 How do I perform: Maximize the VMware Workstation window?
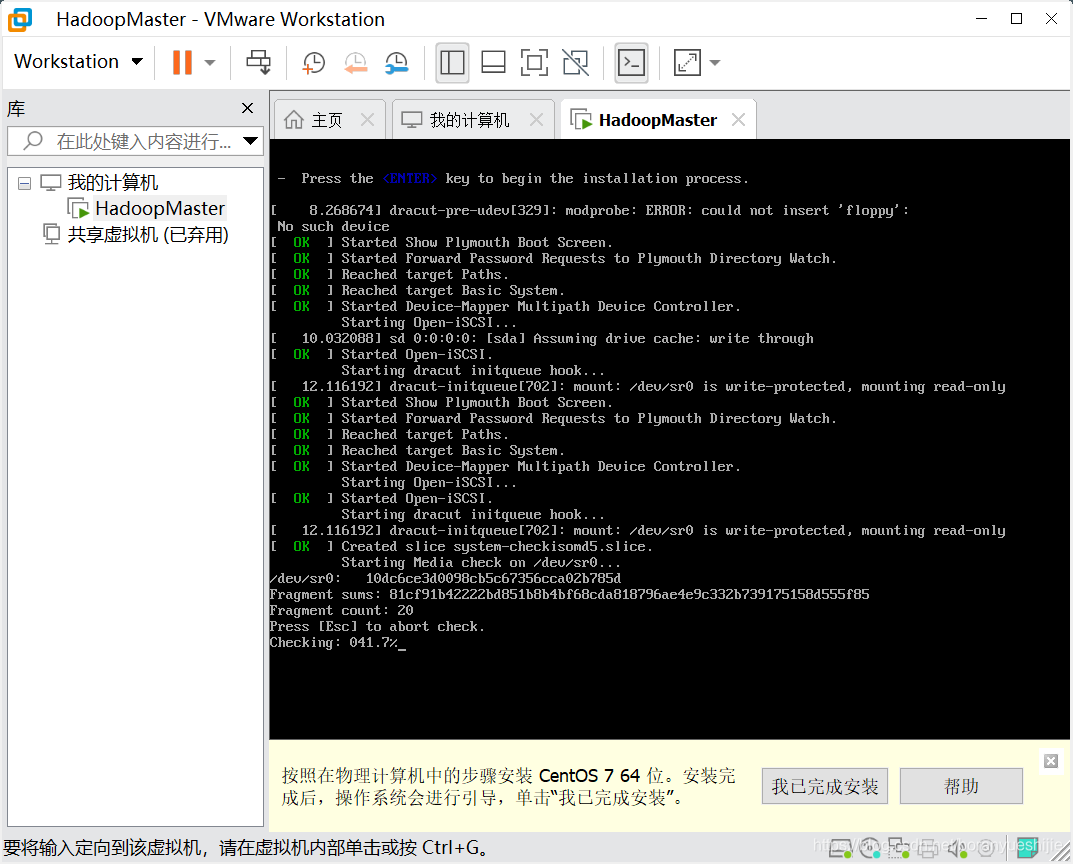coord(1016,19)
